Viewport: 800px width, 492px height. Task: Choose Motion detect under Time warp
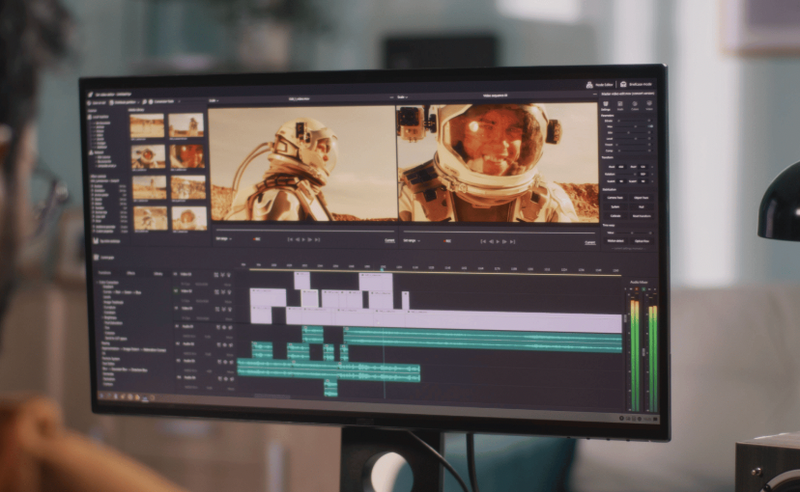615,241
